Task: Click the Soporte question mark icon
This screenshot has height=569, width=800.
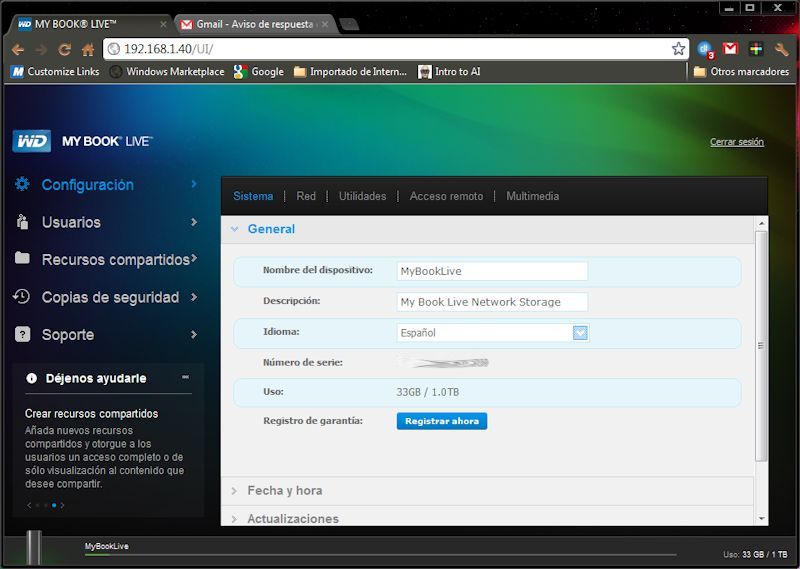Action: click(22, 334)
